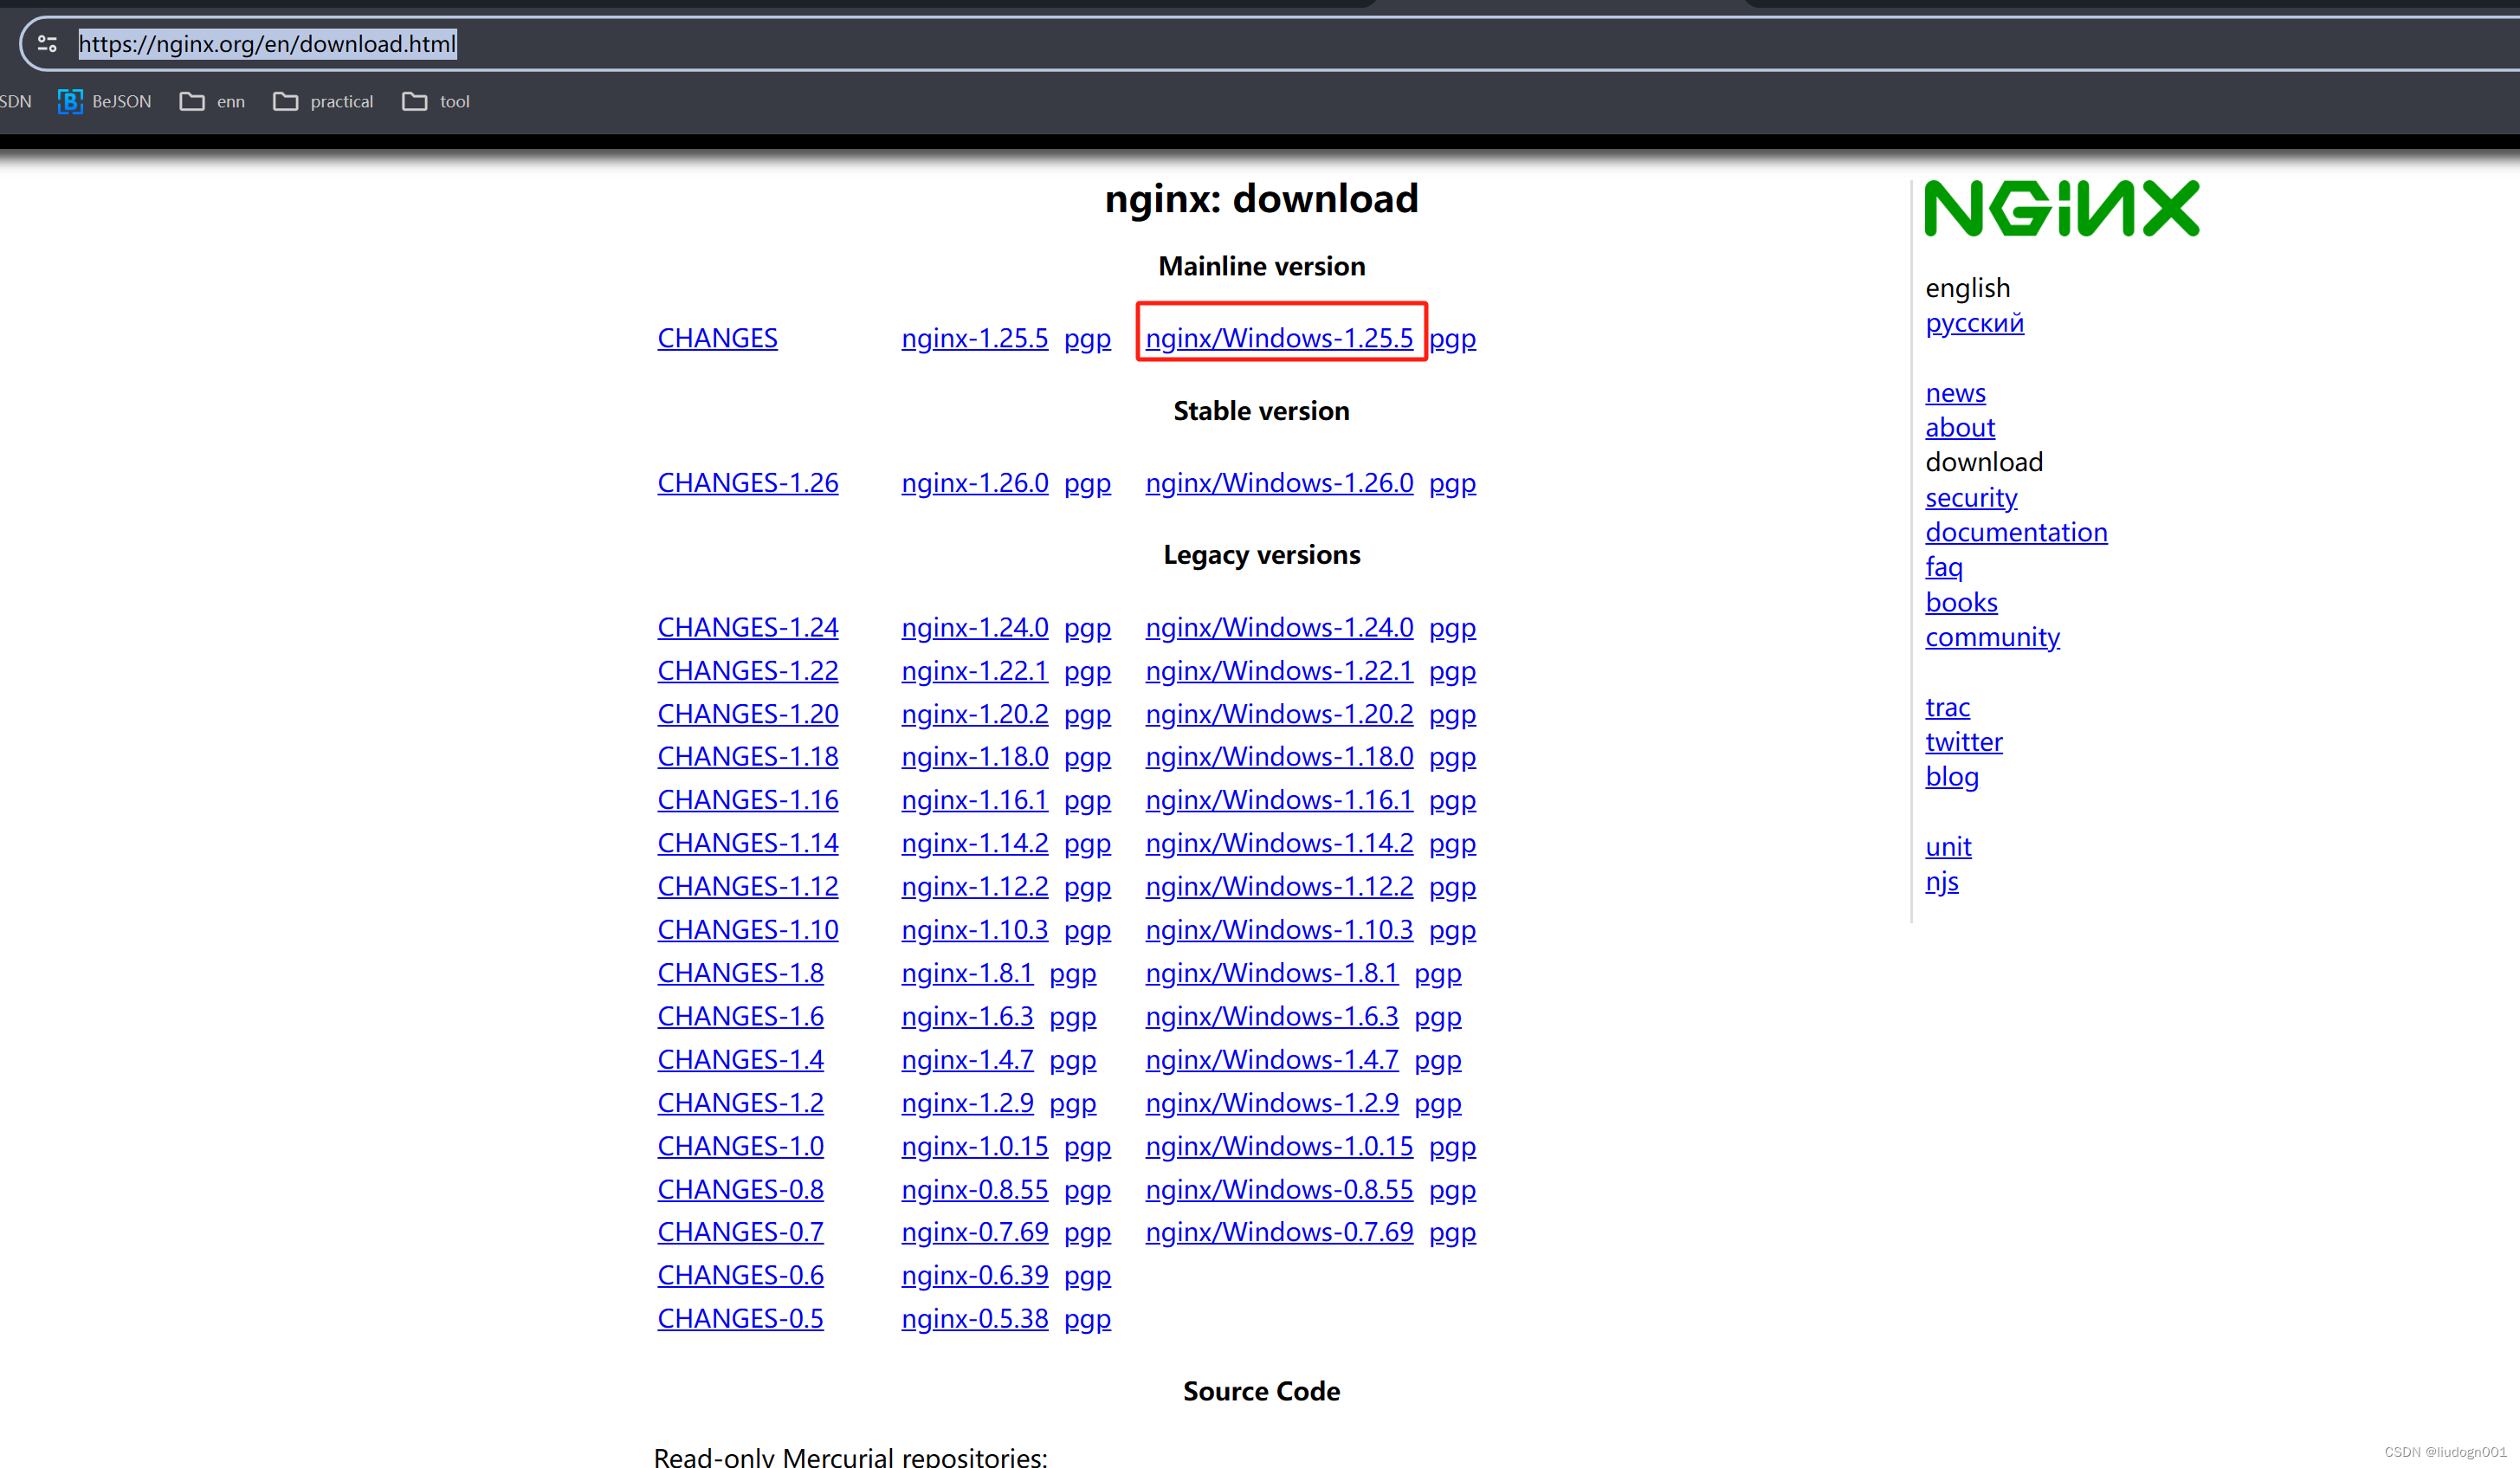This screenshot has width=2520, height=1468.
Task: Visit the about page
Action: point(1960,427)
